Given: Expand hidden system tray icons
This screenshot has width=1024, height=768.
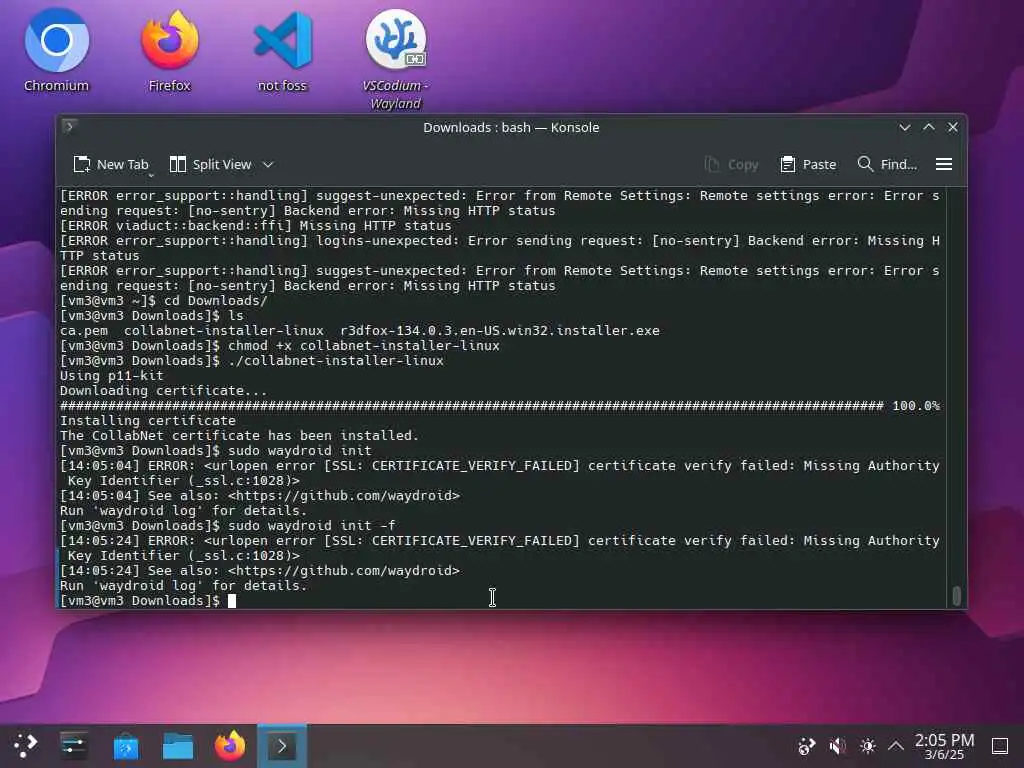Looking at the screenshot, I should (896, 746).
